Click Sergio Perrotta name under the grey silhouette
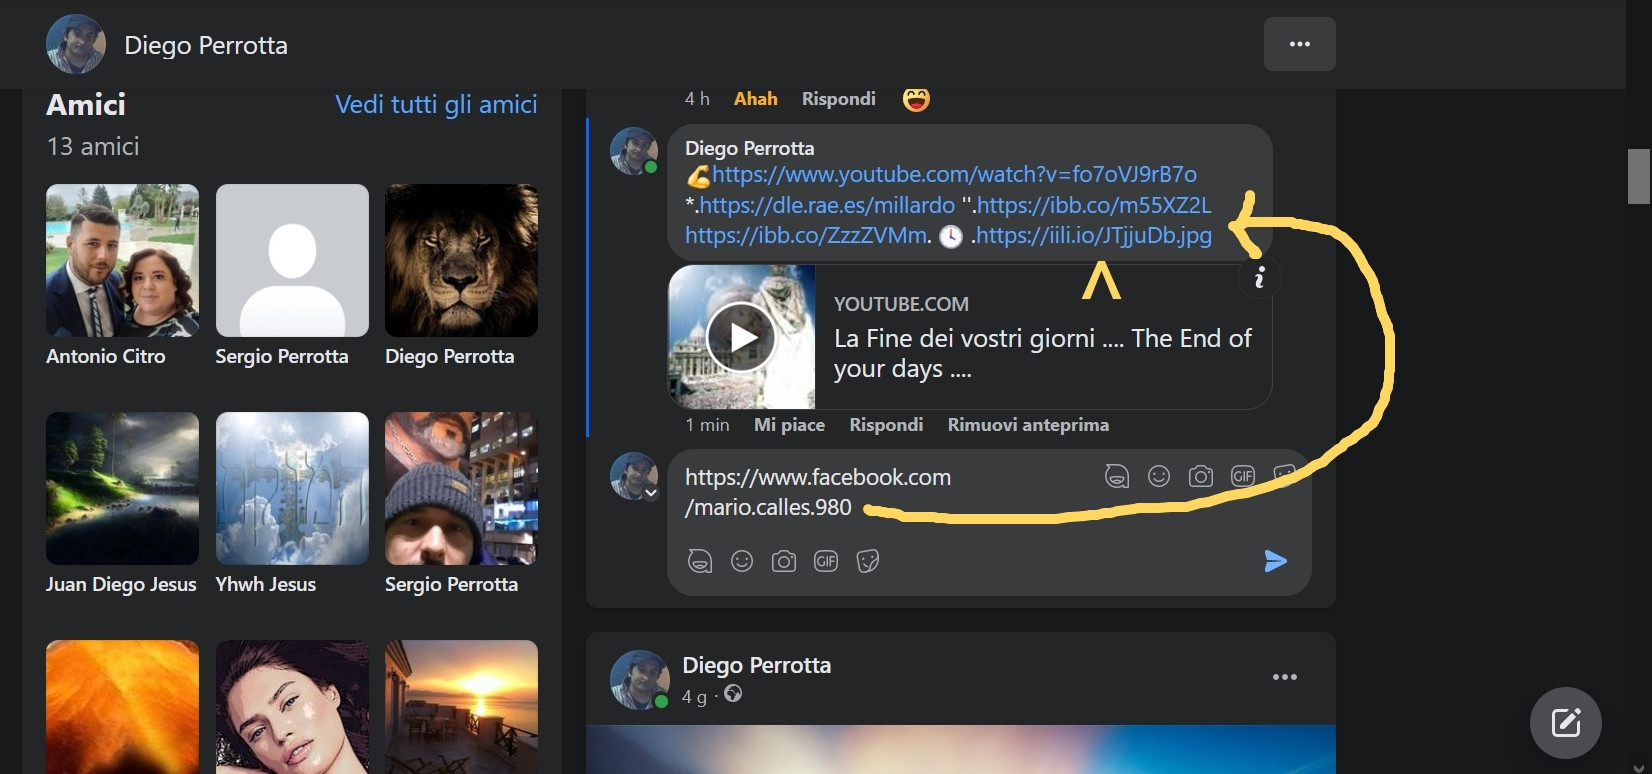Image resolution: width=1652 pixels, height=774 pixels. pos(282,356)
